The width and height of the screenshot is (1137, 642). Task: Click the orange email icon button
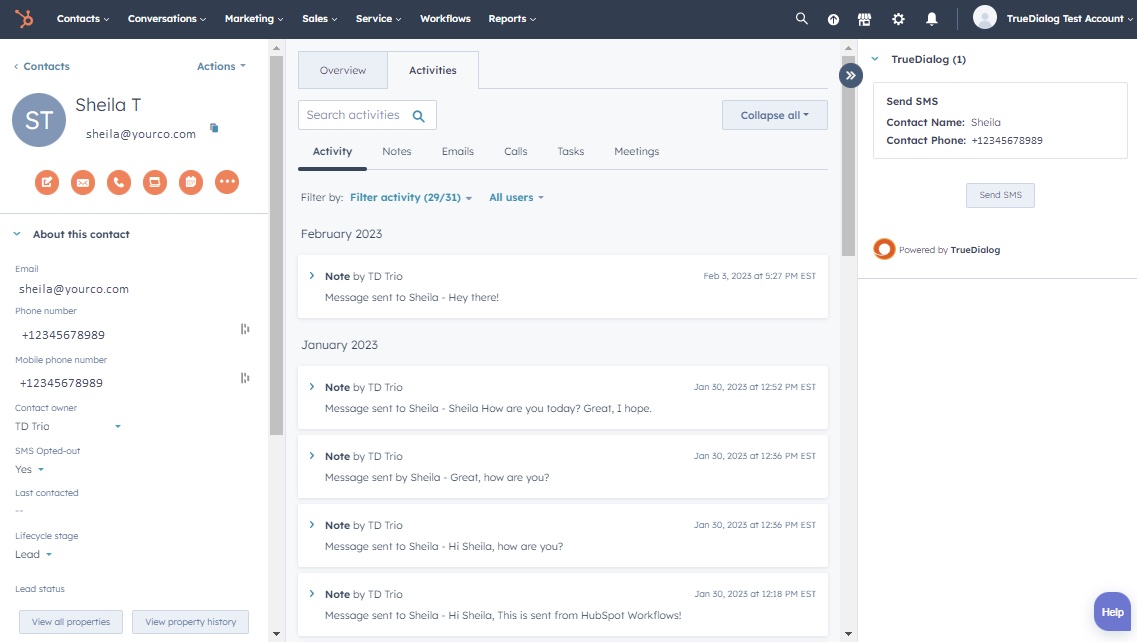(x=83, y=182)
